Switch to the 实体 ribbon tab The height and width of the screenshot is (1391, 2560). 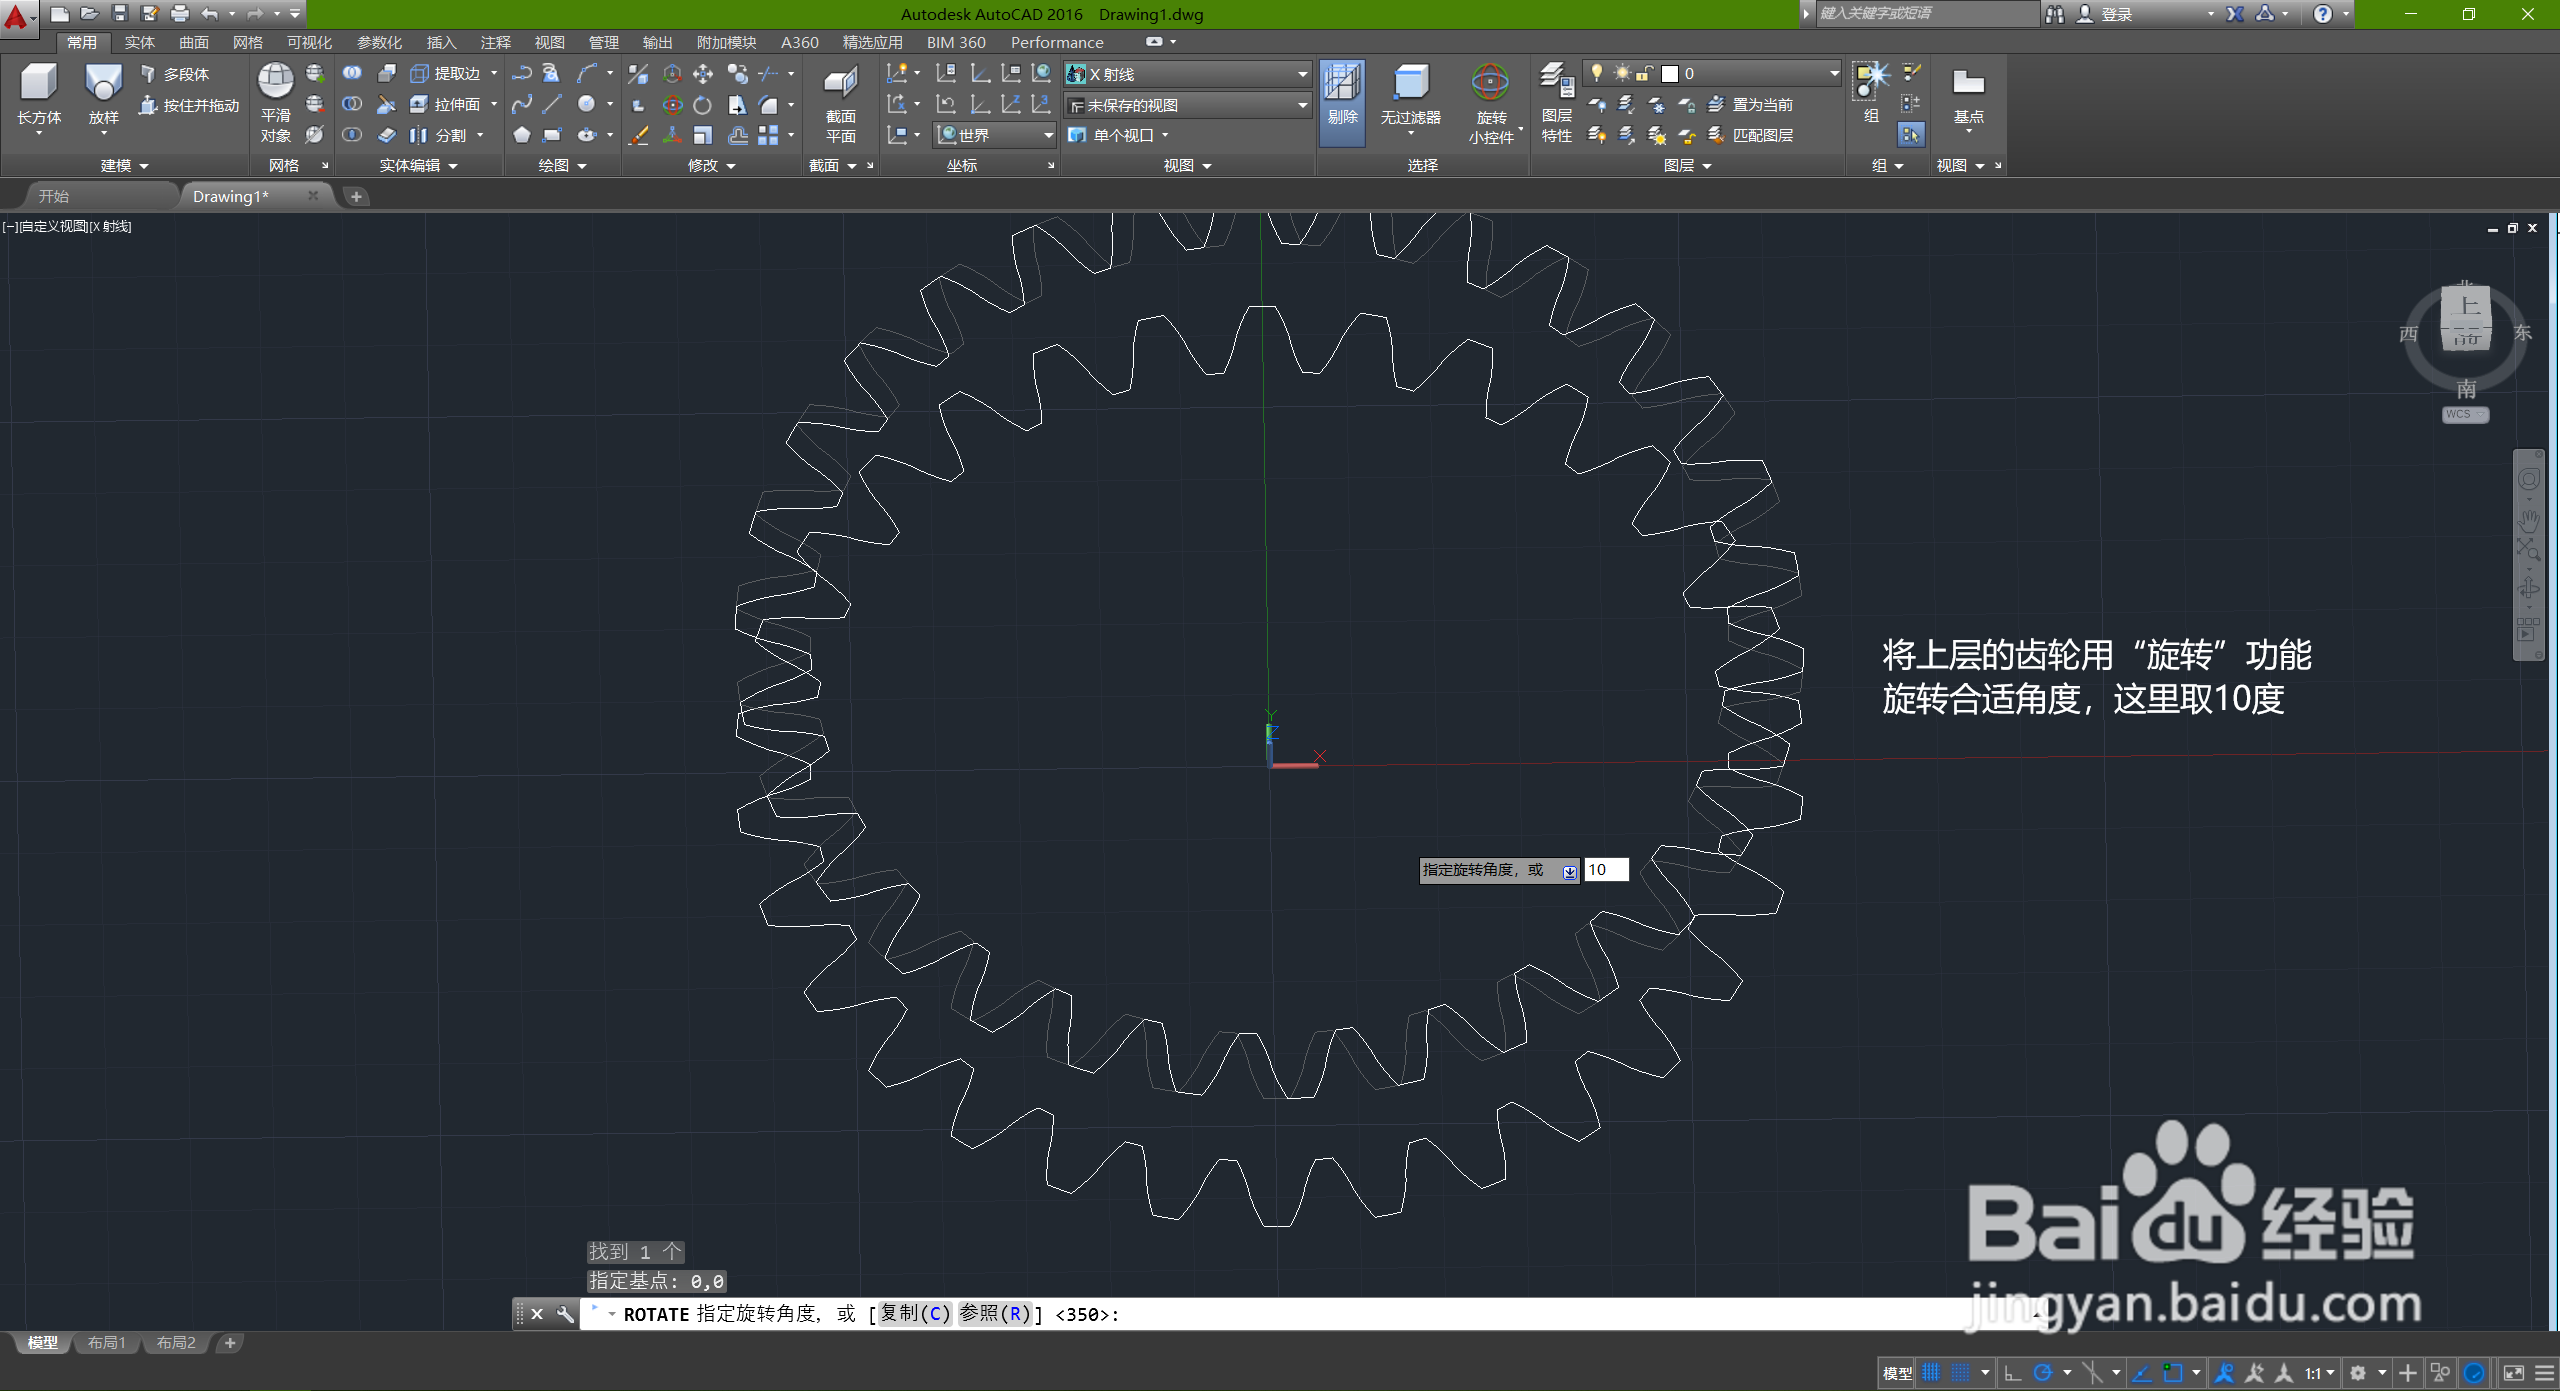[x=139, y=42]
